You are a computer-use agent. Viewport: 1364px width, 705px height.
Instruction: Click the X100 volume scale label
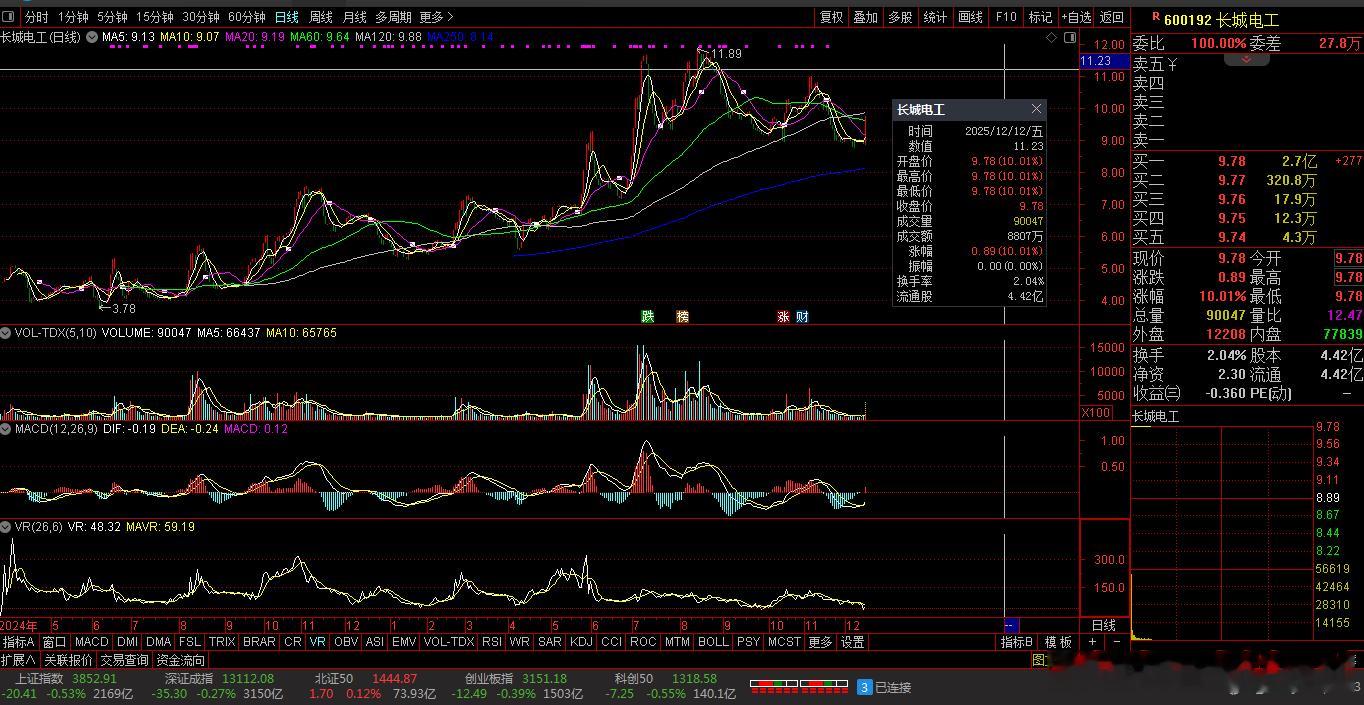pyautogui.click(x=1096, y=413)
